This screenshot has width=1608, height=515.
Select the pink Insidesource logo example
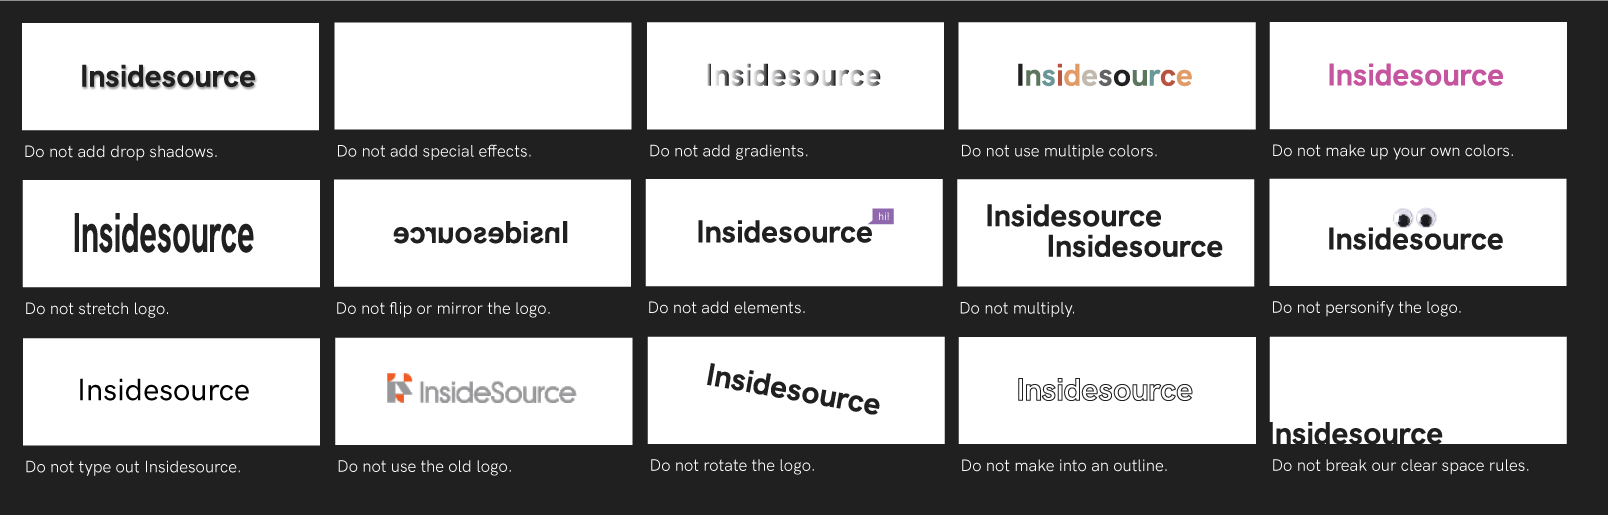click(x=1416, y=76)
